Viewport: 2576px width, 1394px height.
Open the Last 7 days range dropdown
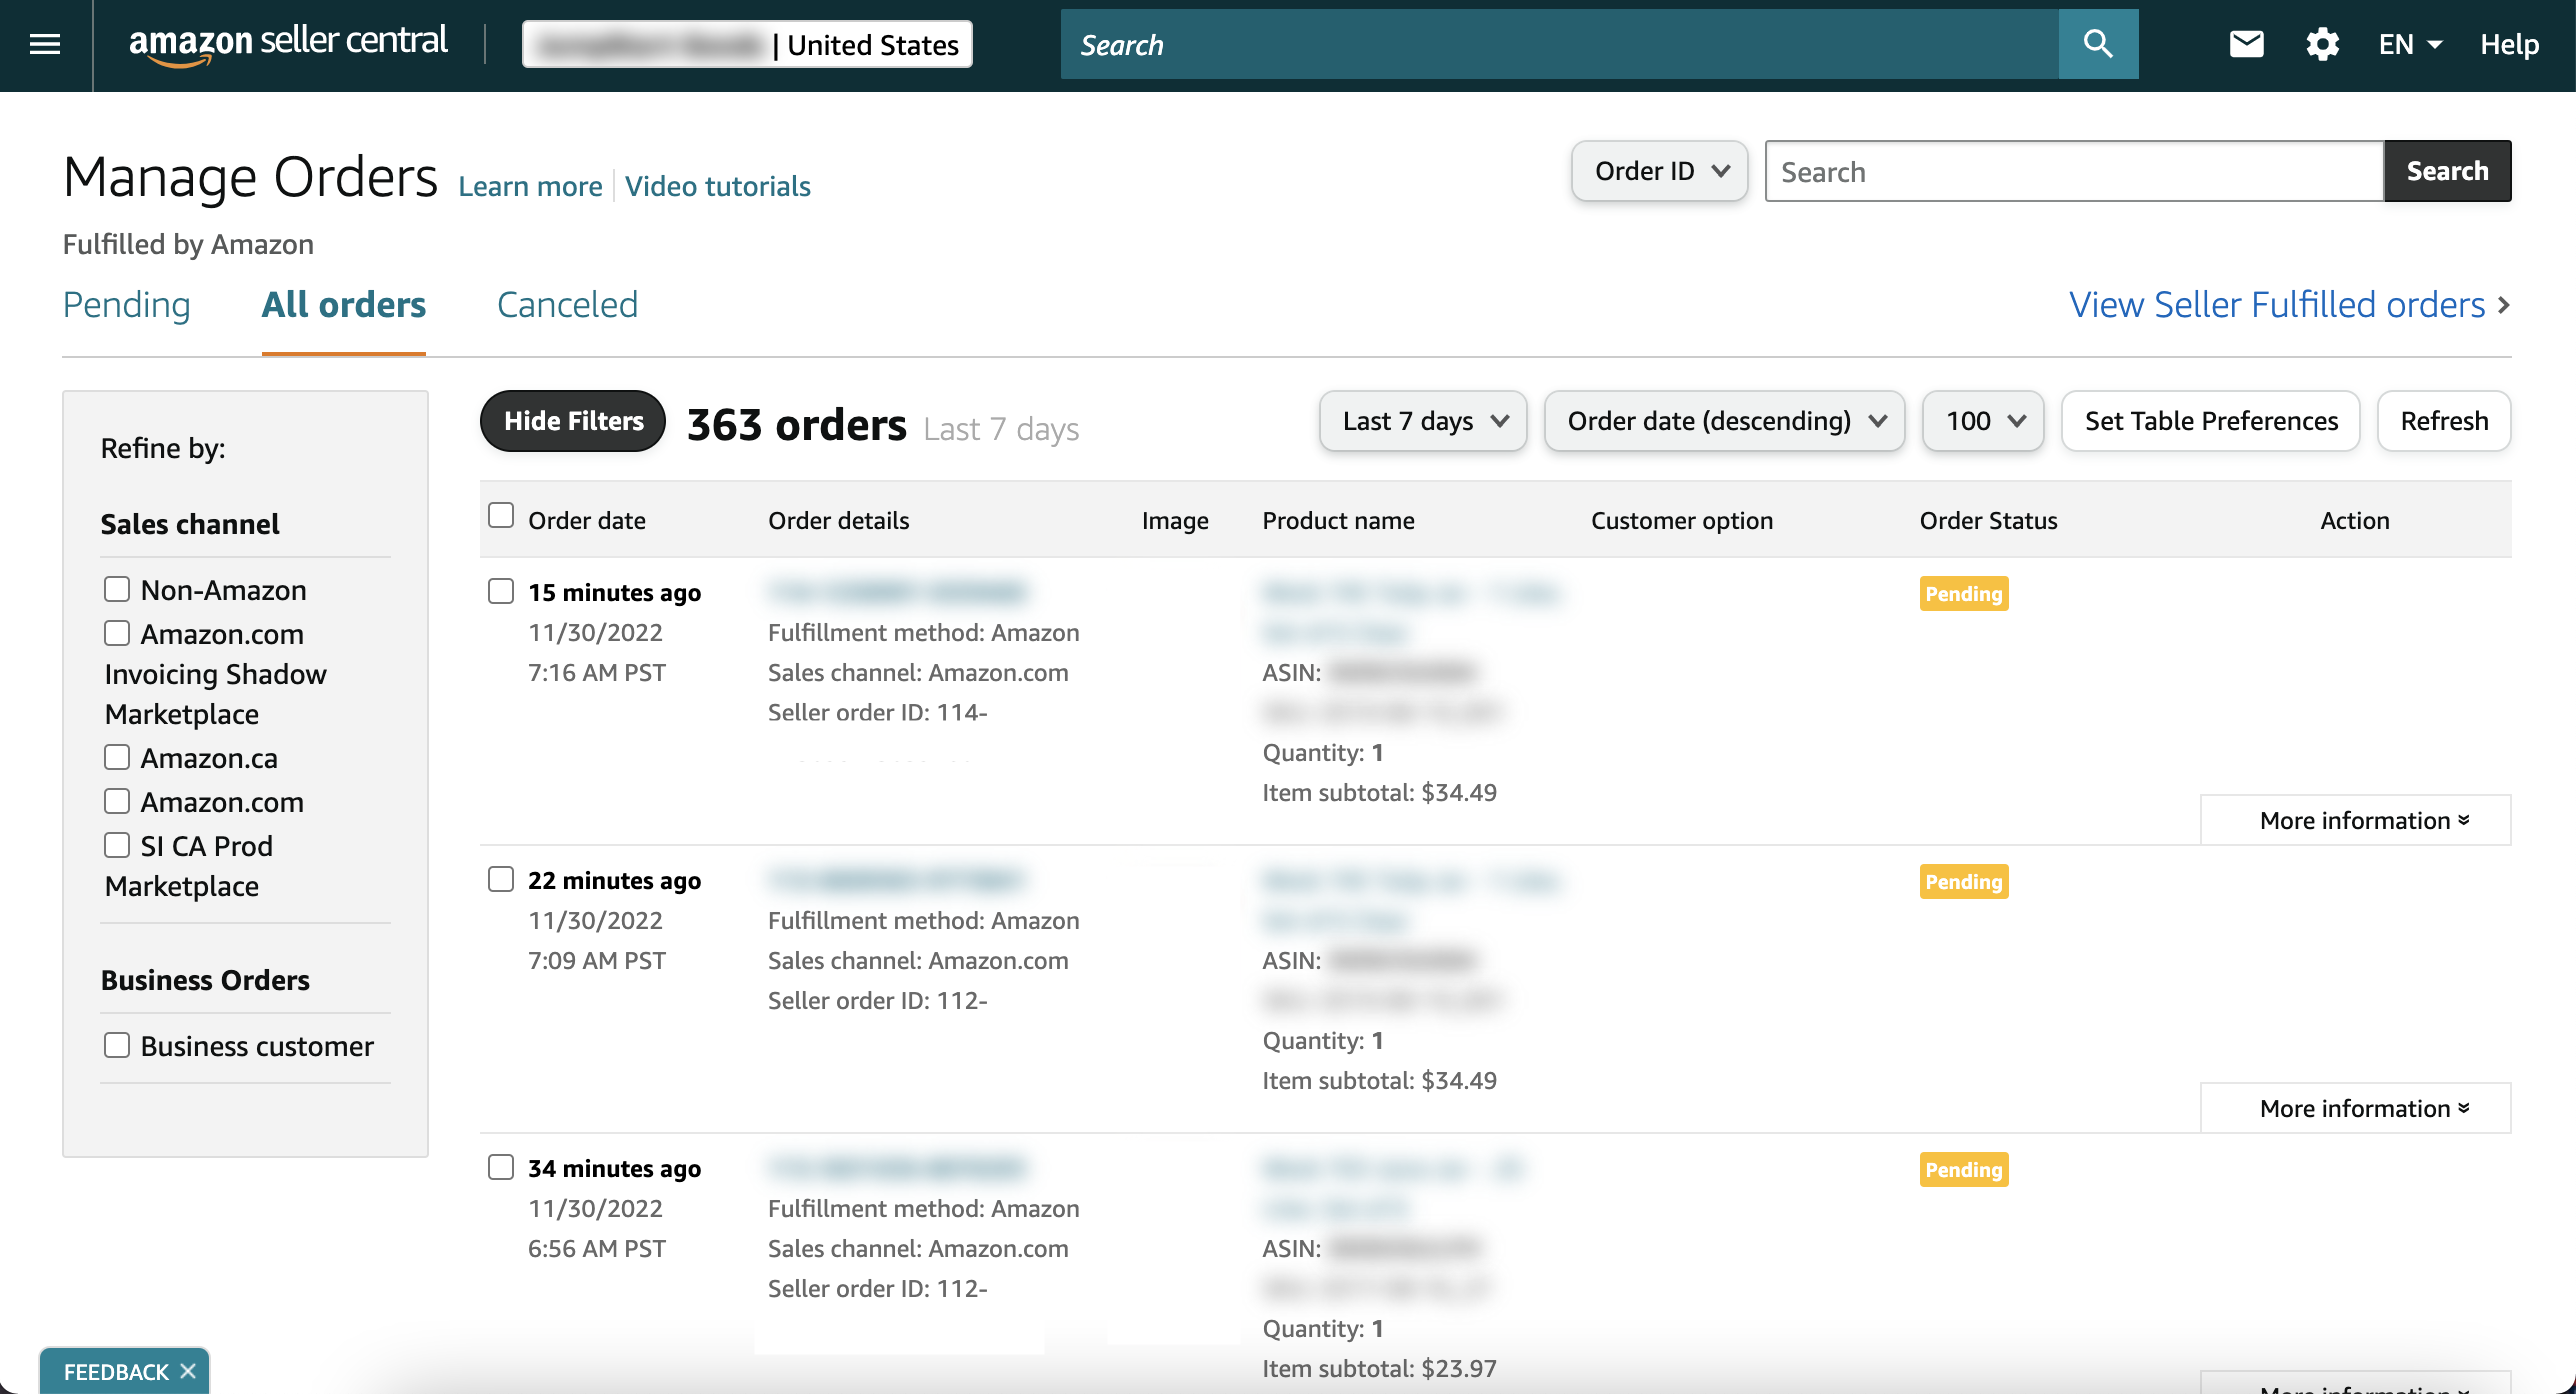[x=1423, y=421]
